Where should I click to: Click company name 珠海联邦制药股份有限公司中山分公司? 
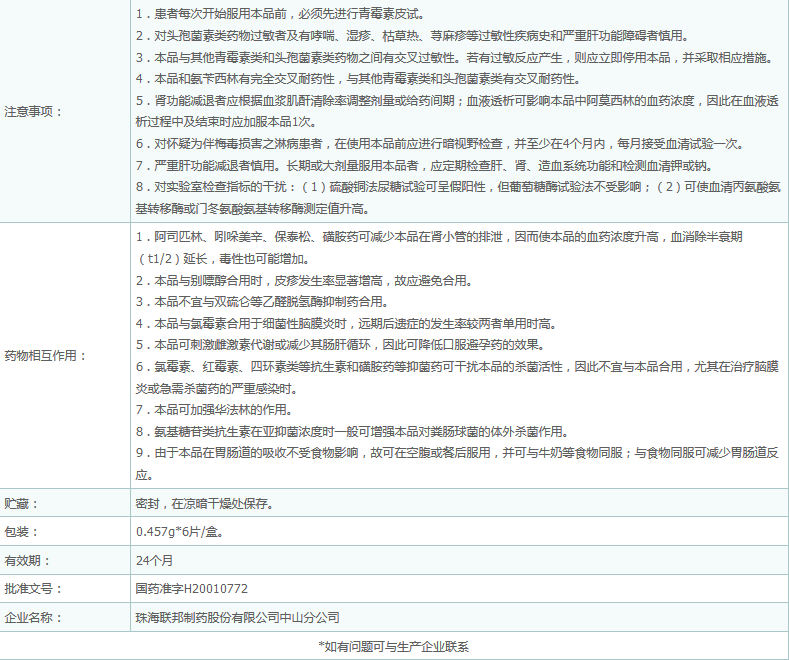click(x=238, y=617)
